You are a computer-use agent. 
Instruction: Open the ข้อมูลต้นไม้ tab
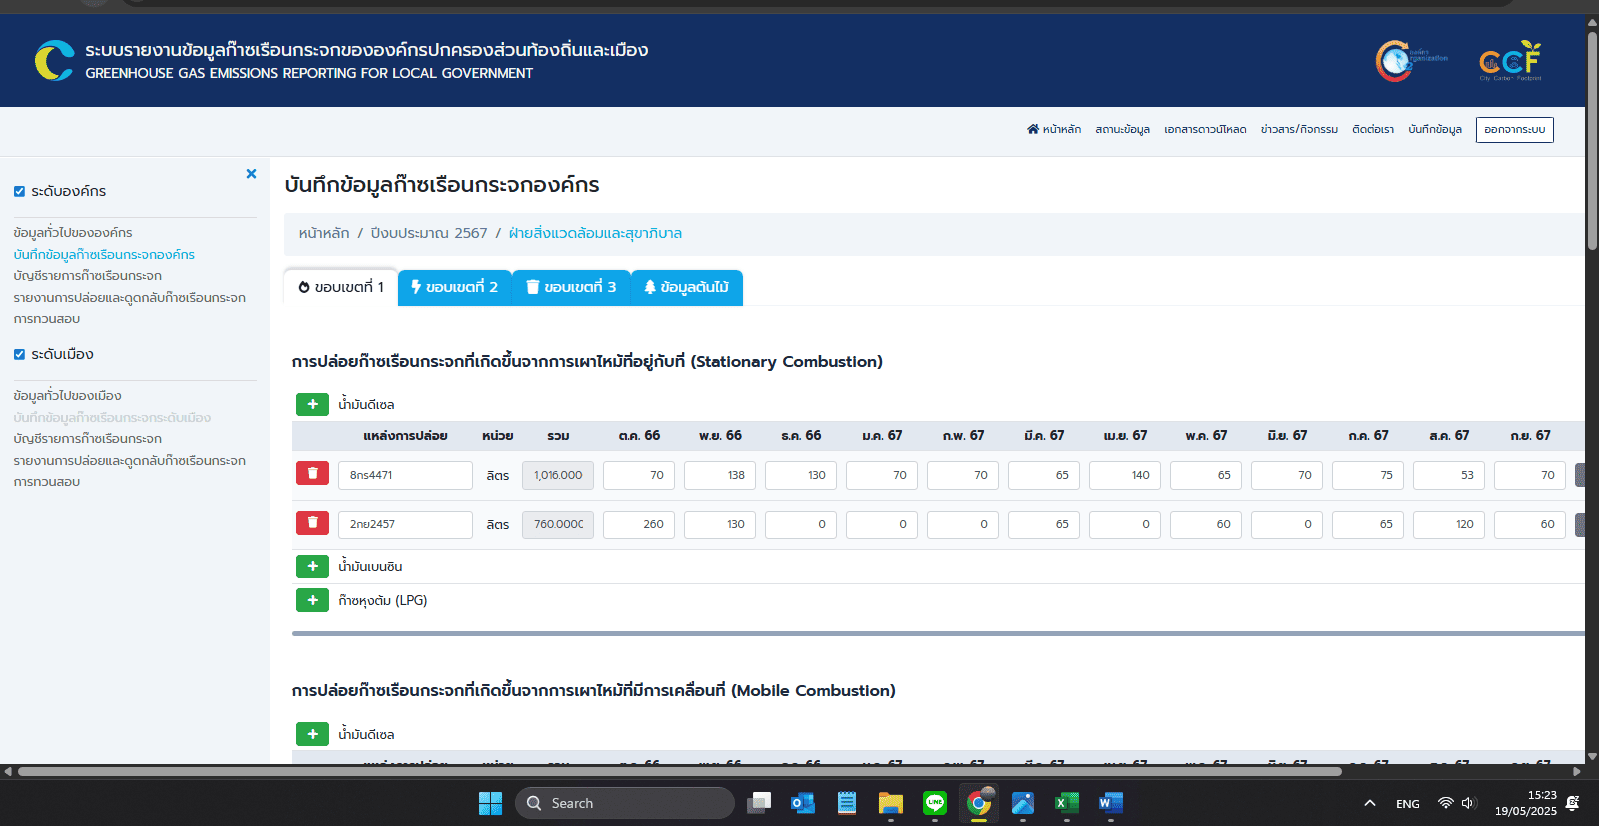[686, 288]
